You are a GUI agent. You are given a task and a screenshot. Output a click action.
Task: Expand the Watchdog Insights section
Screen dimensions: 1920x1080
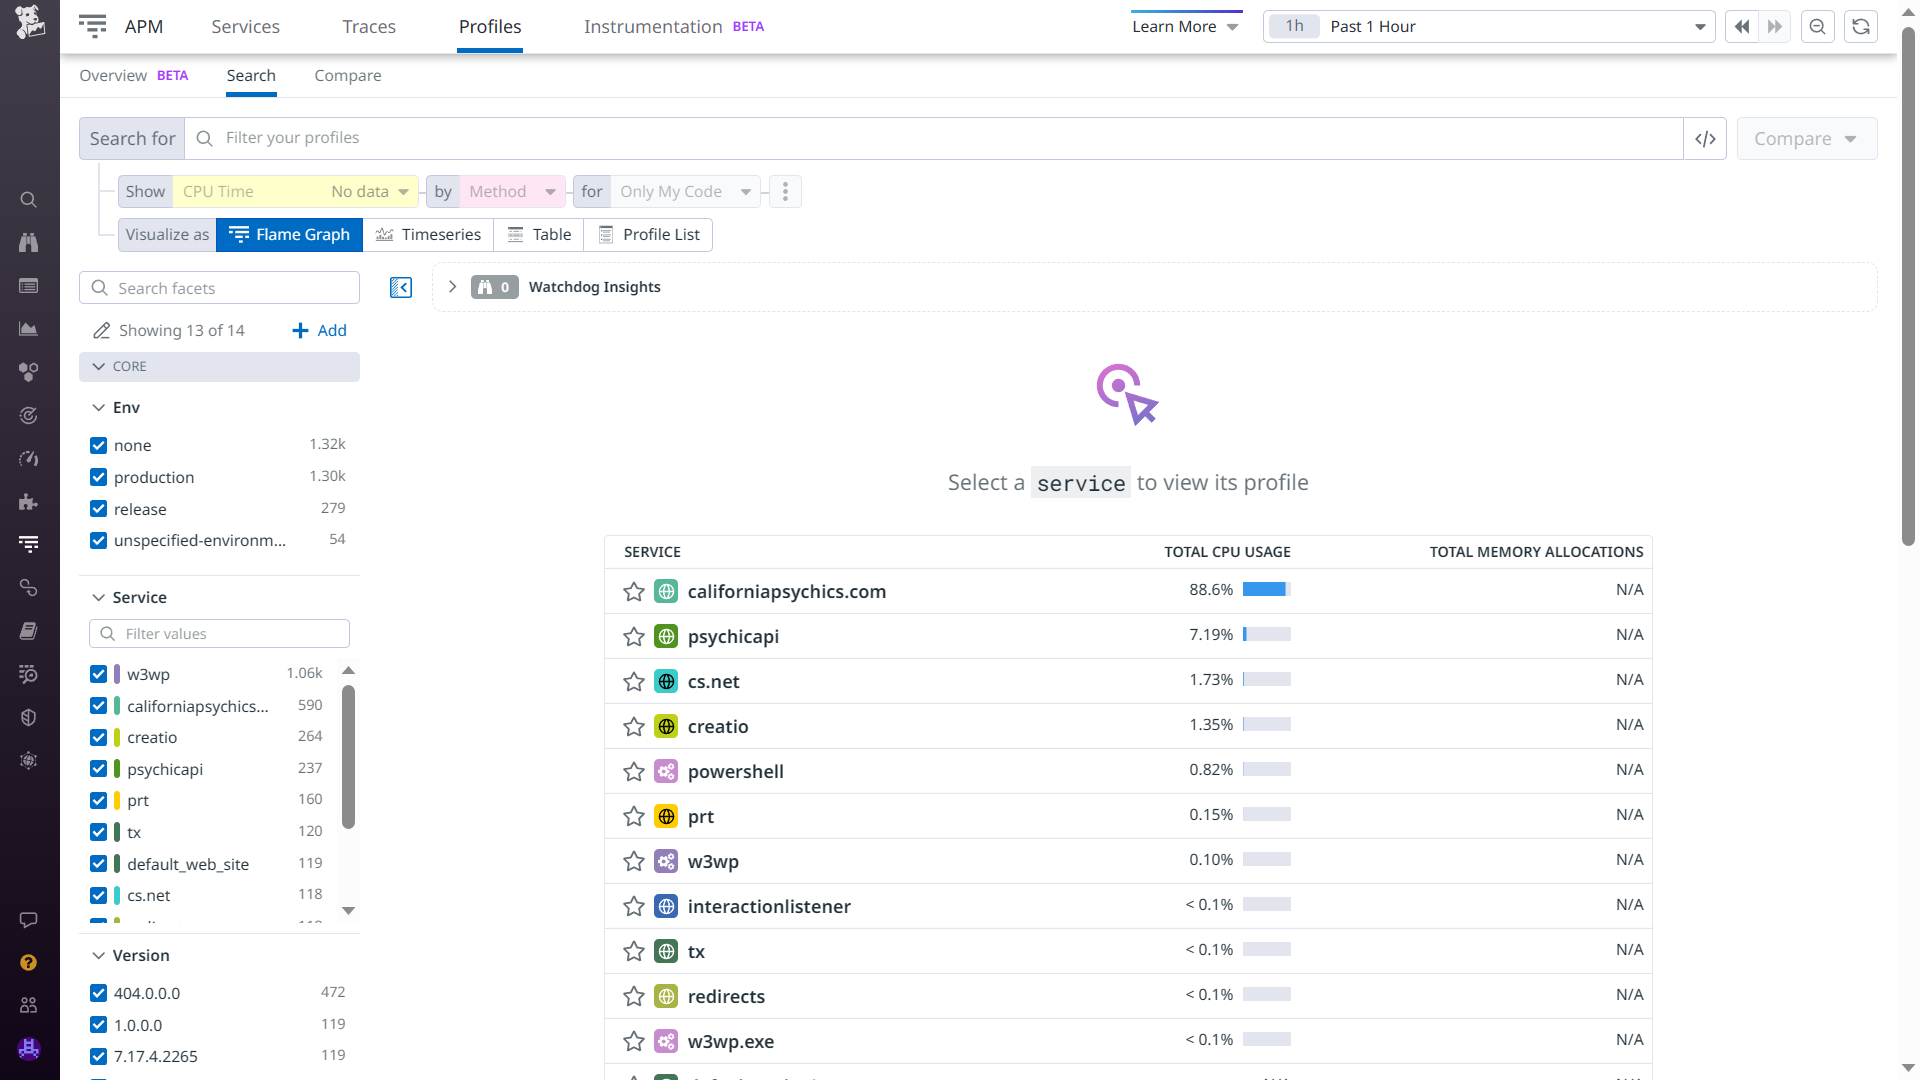coord(452,287)
